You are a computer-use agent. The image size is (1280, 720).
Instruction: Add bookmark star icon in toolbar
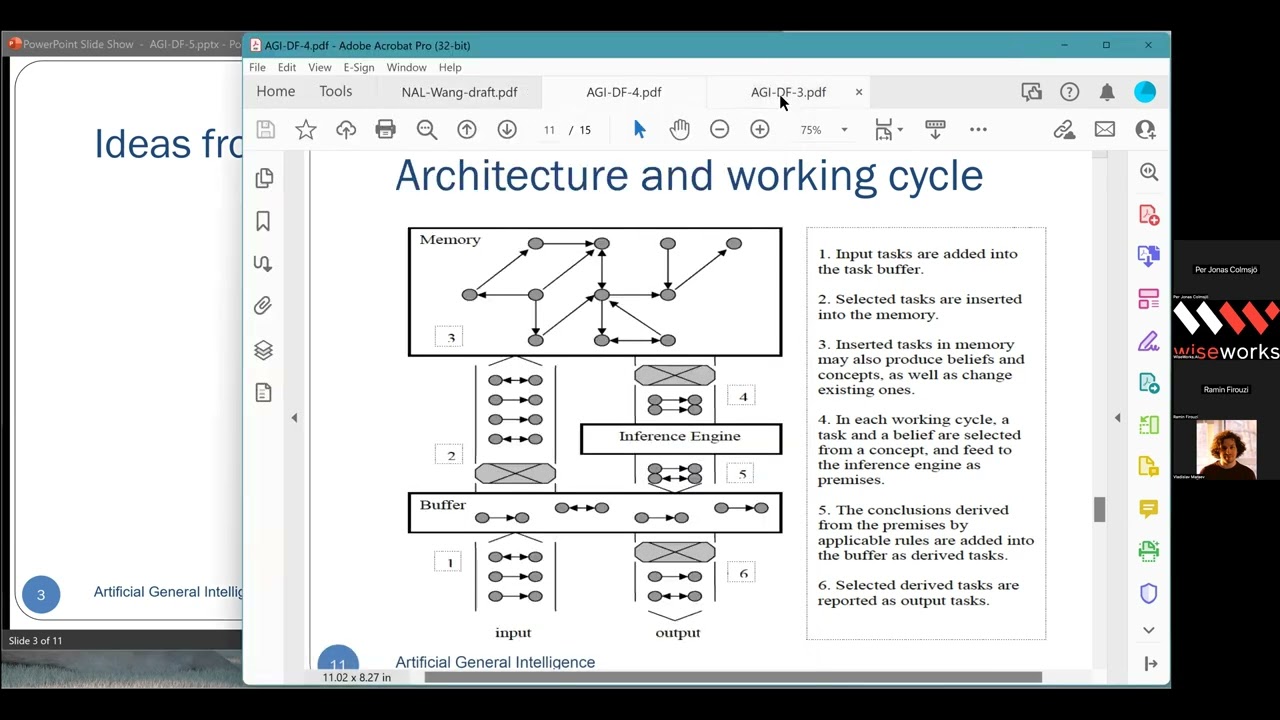[x=306, y=129]
